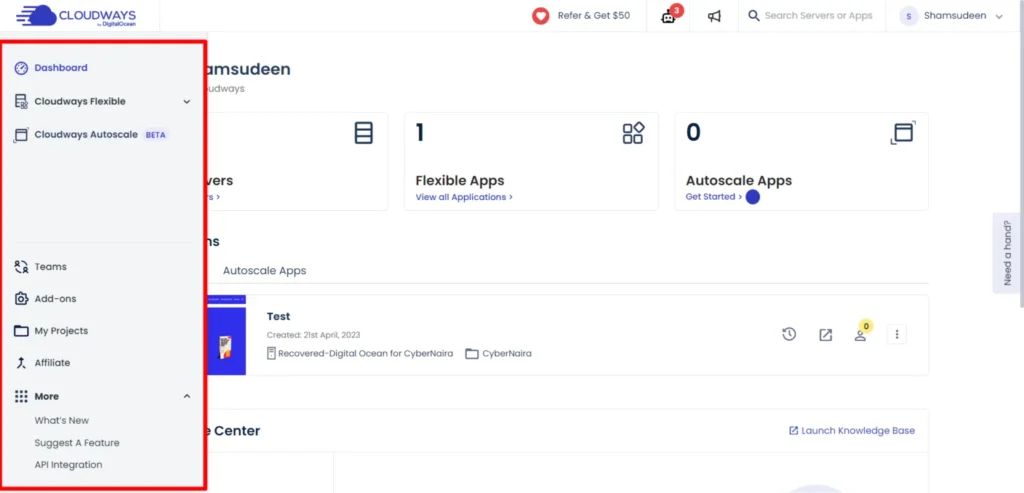This screenshot has width=1024, height=493.
Task: Click the Dashboard gauge icon
Action: pyautogui.click(x=22, y=68)
